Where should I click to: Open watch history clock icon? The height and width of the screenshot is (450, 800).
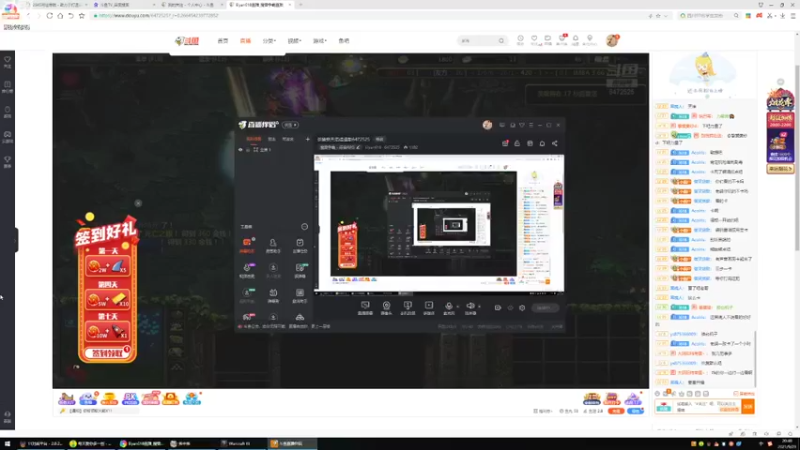point(520,40)
